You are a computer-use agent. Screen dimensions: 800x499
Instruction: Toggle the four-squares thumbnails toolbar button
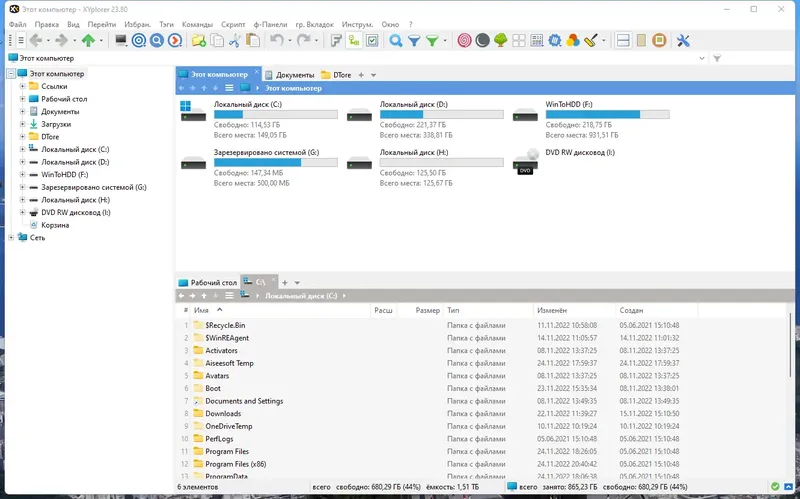coord(518,40)
